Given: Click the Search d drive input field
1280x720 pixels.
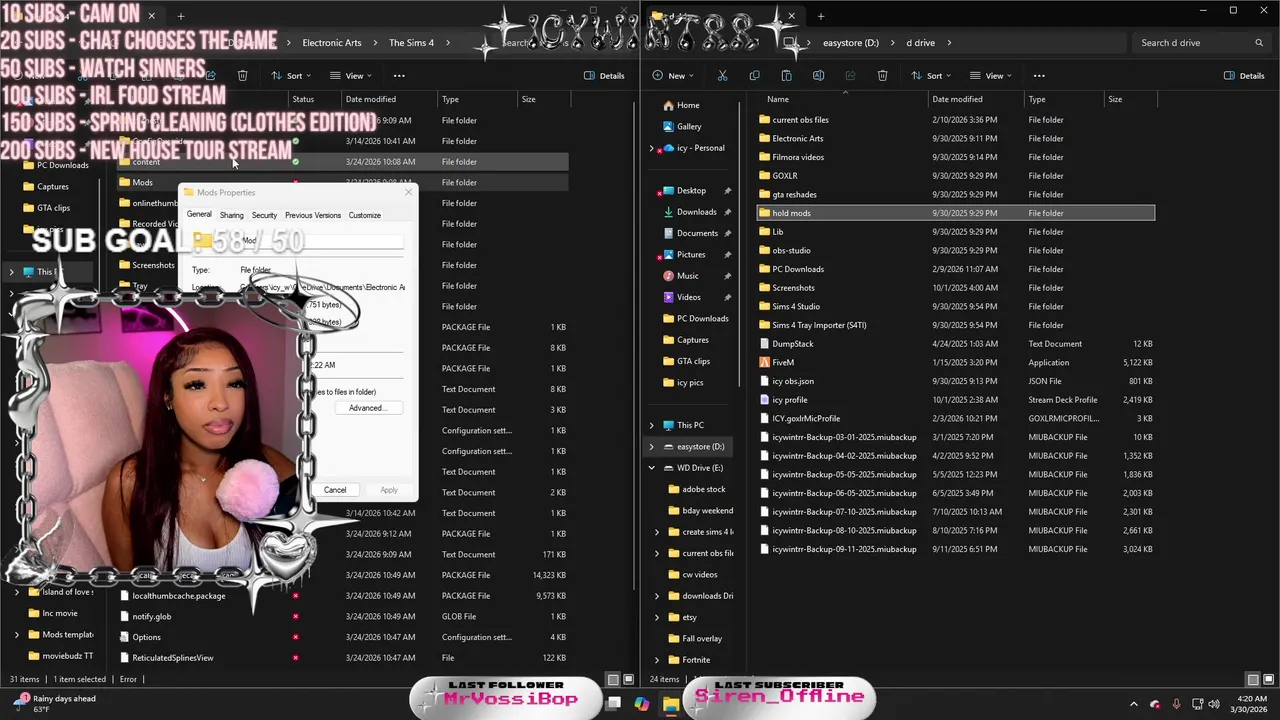Looking at the screenshot, I should 1201,43.
